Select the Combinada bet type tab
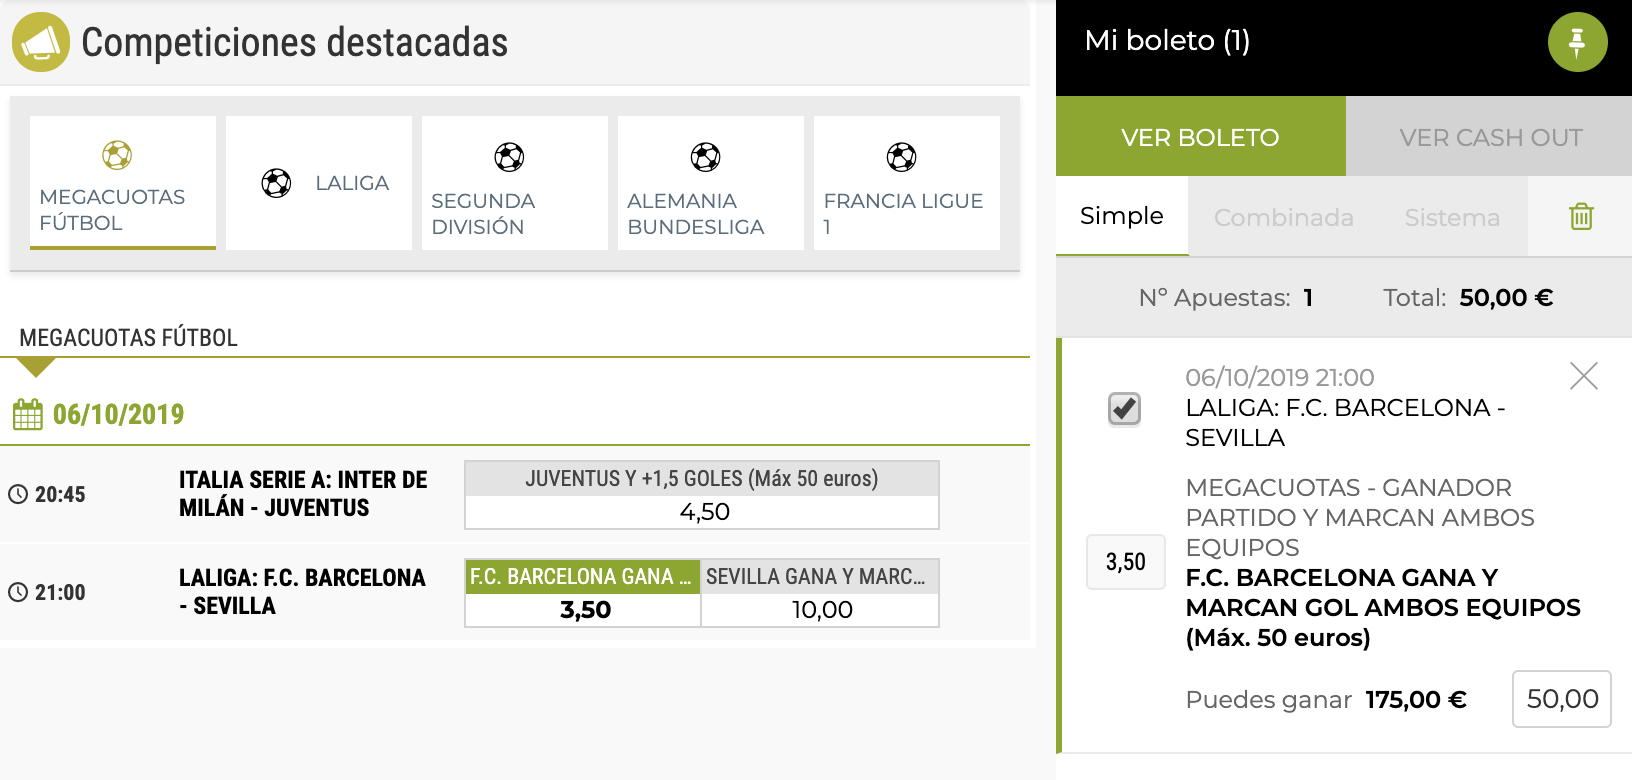This screenshot has width=1632, height=780. [x=1283, y=217]
